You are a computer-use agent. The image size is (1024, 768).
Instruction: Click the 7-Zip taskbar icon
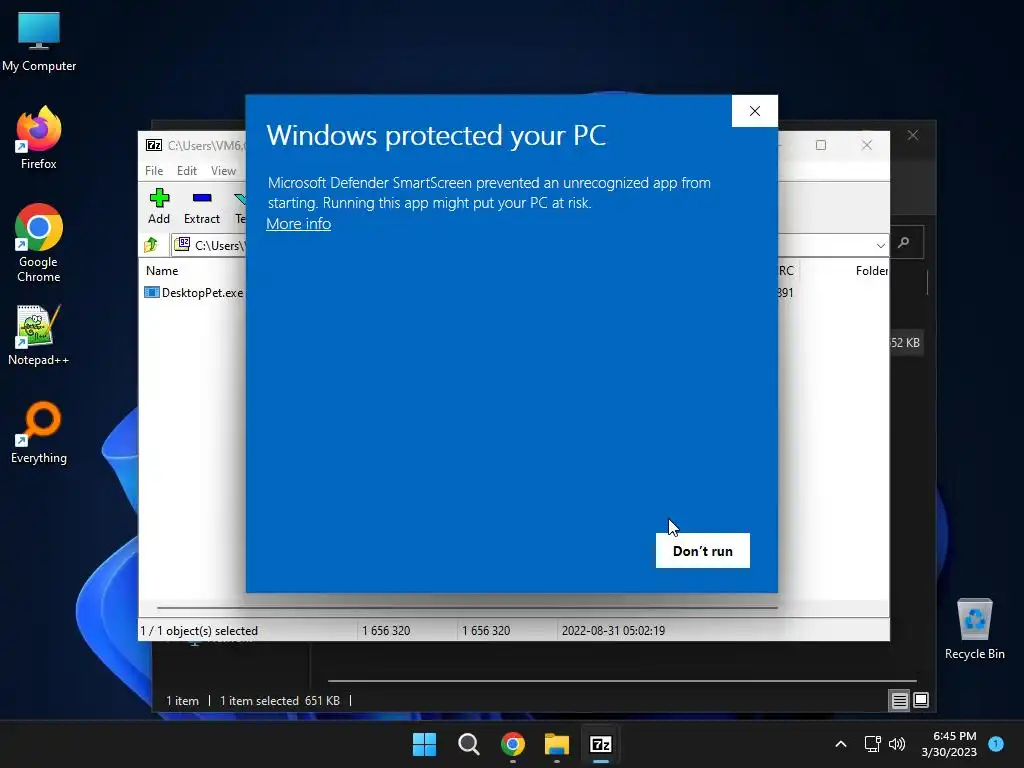[601, 744]
